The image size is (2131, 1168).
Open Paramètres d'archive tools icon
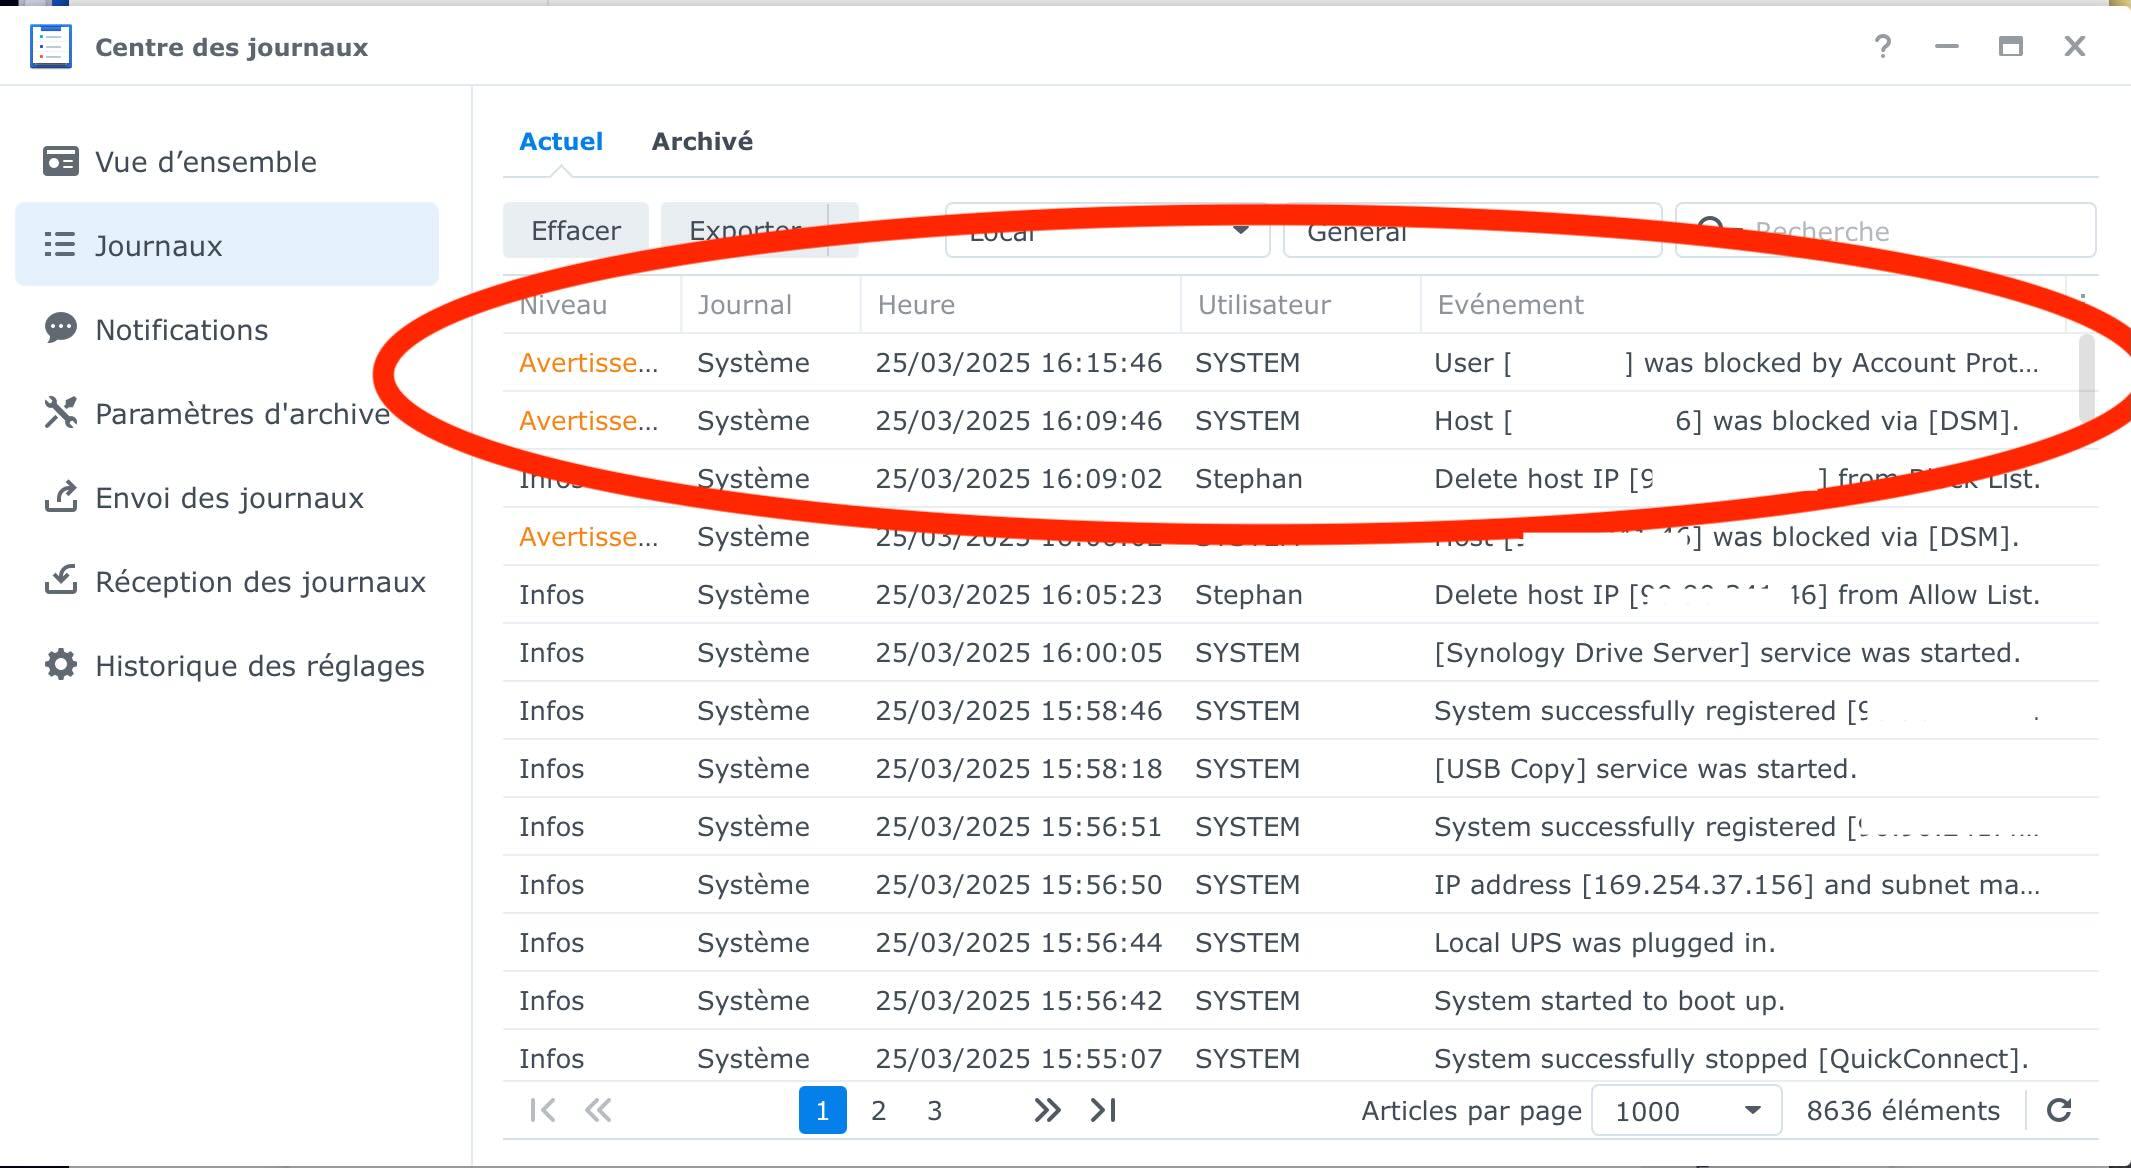[60, 413]
